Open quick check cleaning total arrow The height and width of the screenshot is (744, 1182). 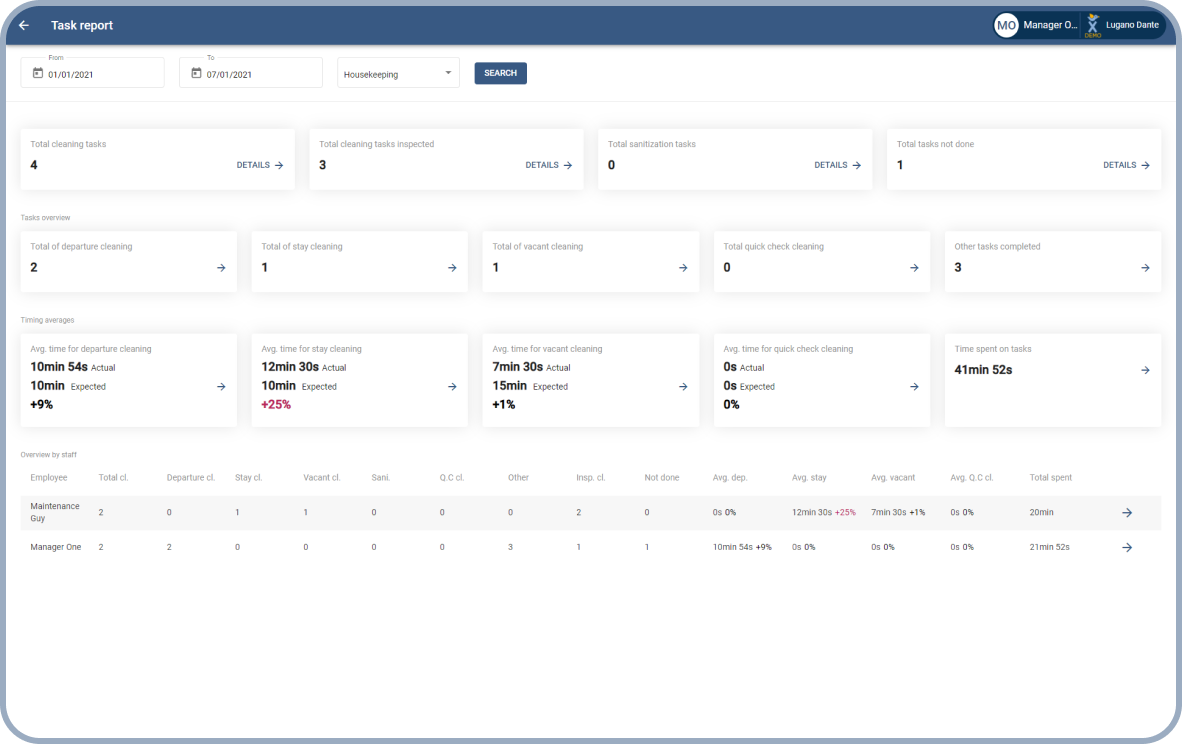(914, 268)
